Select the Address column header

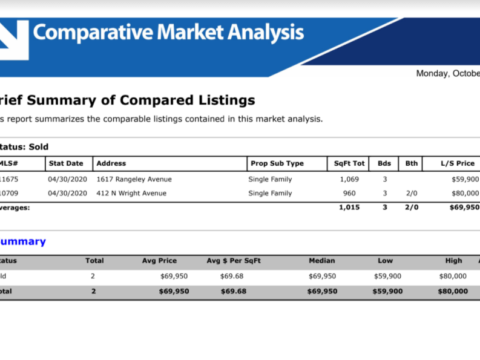point(111,163)
